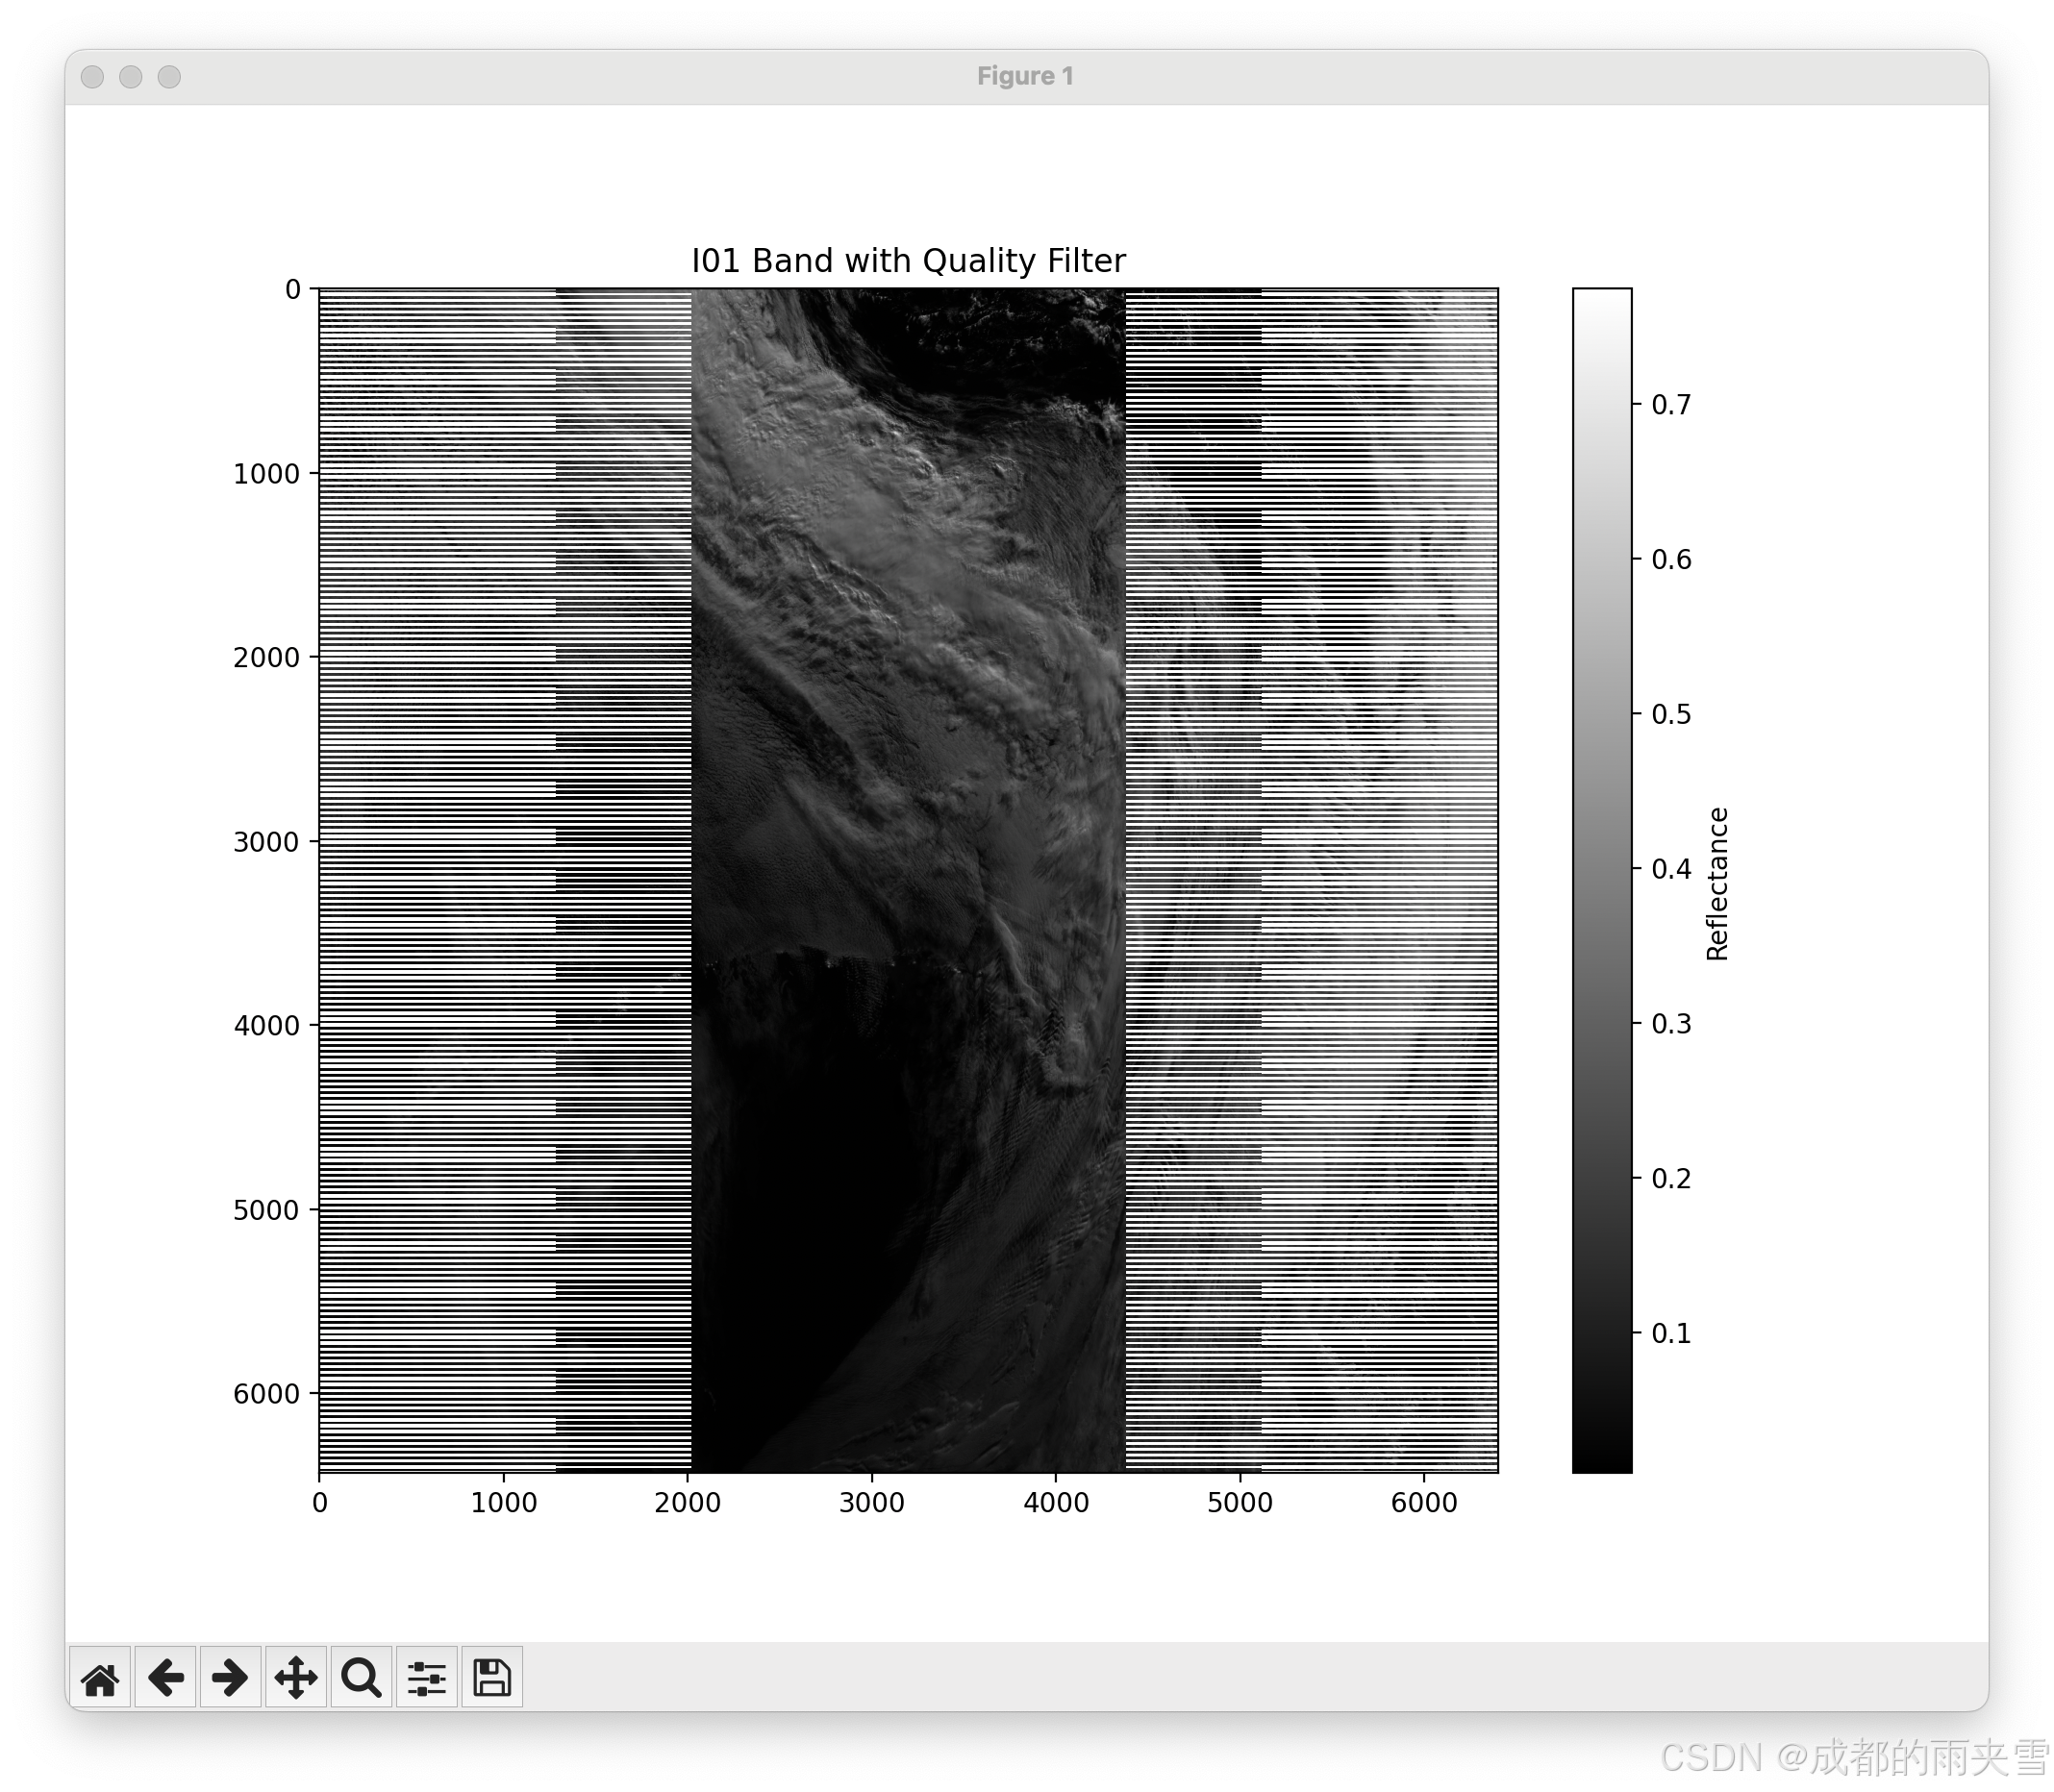Close the Figure 1 window
This screenshot has width=2054, height=1792.
coord(92,77)
